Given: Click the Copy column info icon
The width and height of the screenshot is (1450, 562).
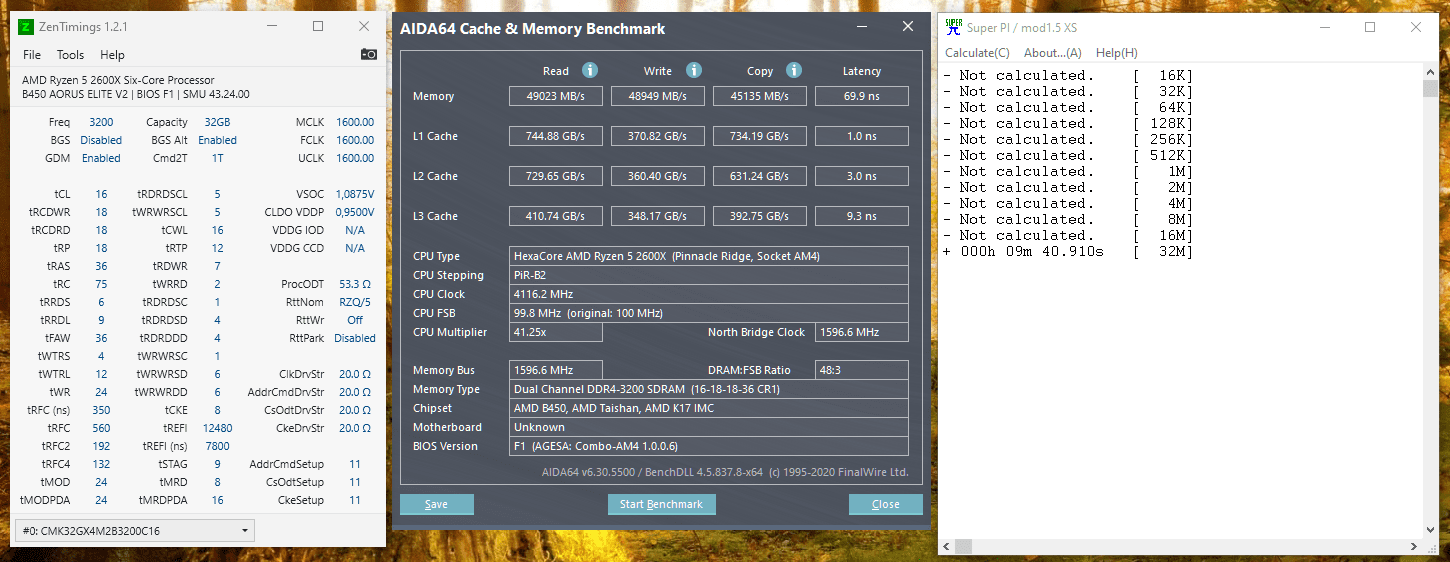Looking at the screenshot, I should [x=794, y=70].
